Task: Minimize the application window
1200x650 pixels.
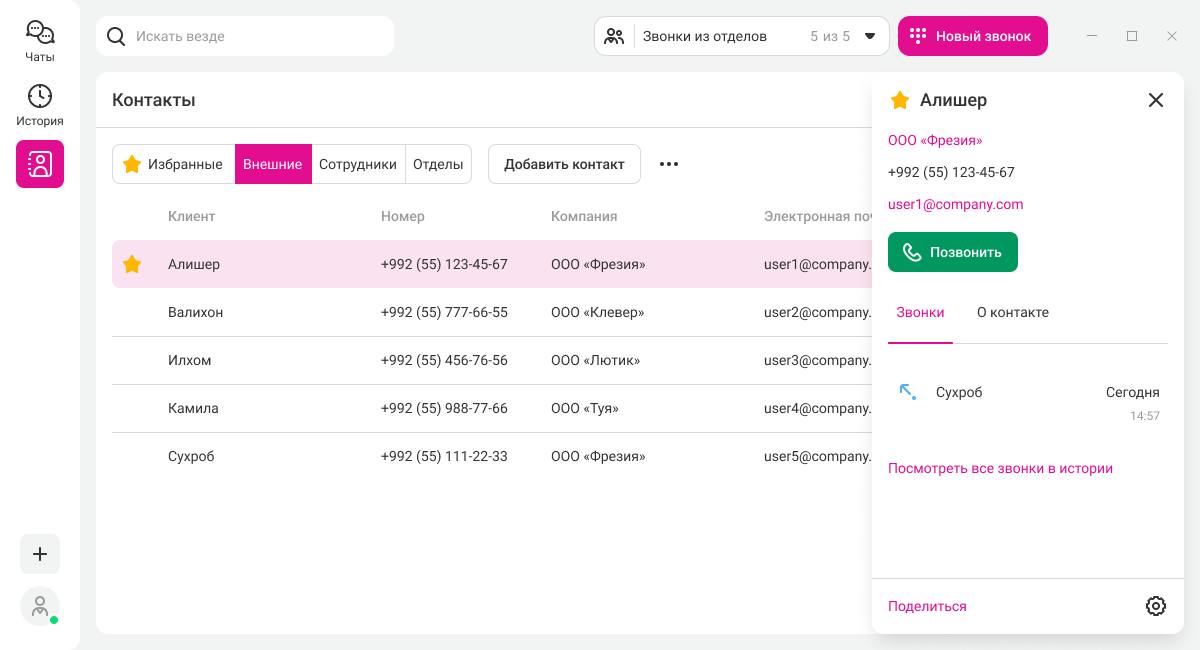Action: coord(1092,36)
